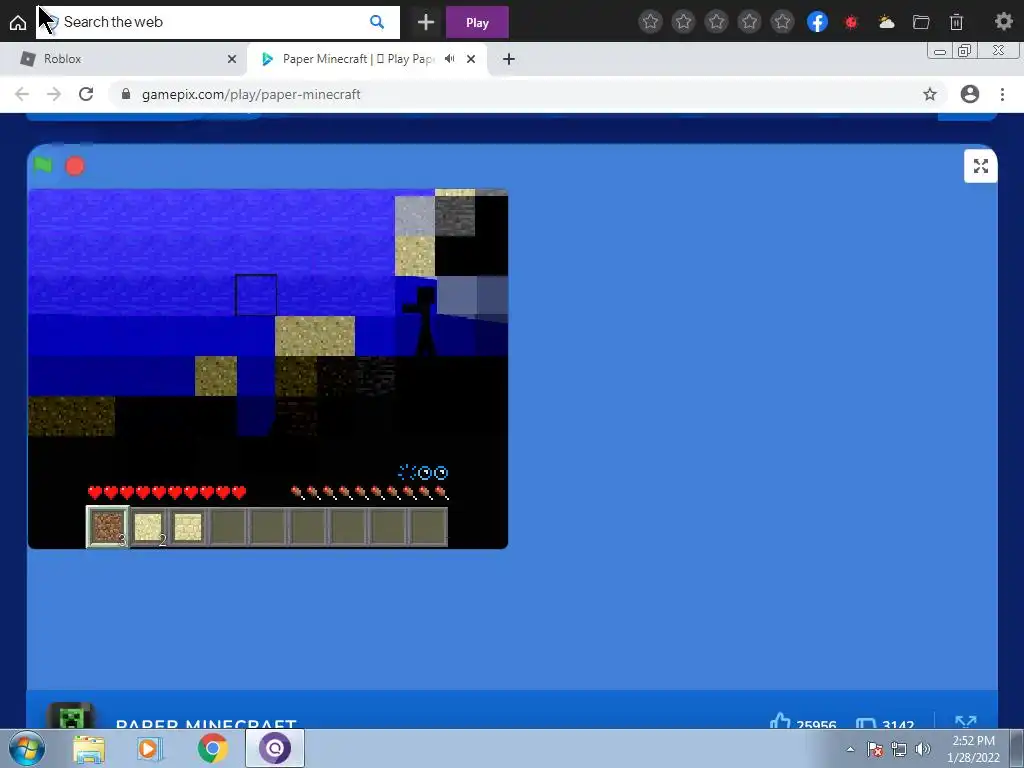1024x768 pixels.
Task: Bookmark this page with the star
Action: coord(930,94)
